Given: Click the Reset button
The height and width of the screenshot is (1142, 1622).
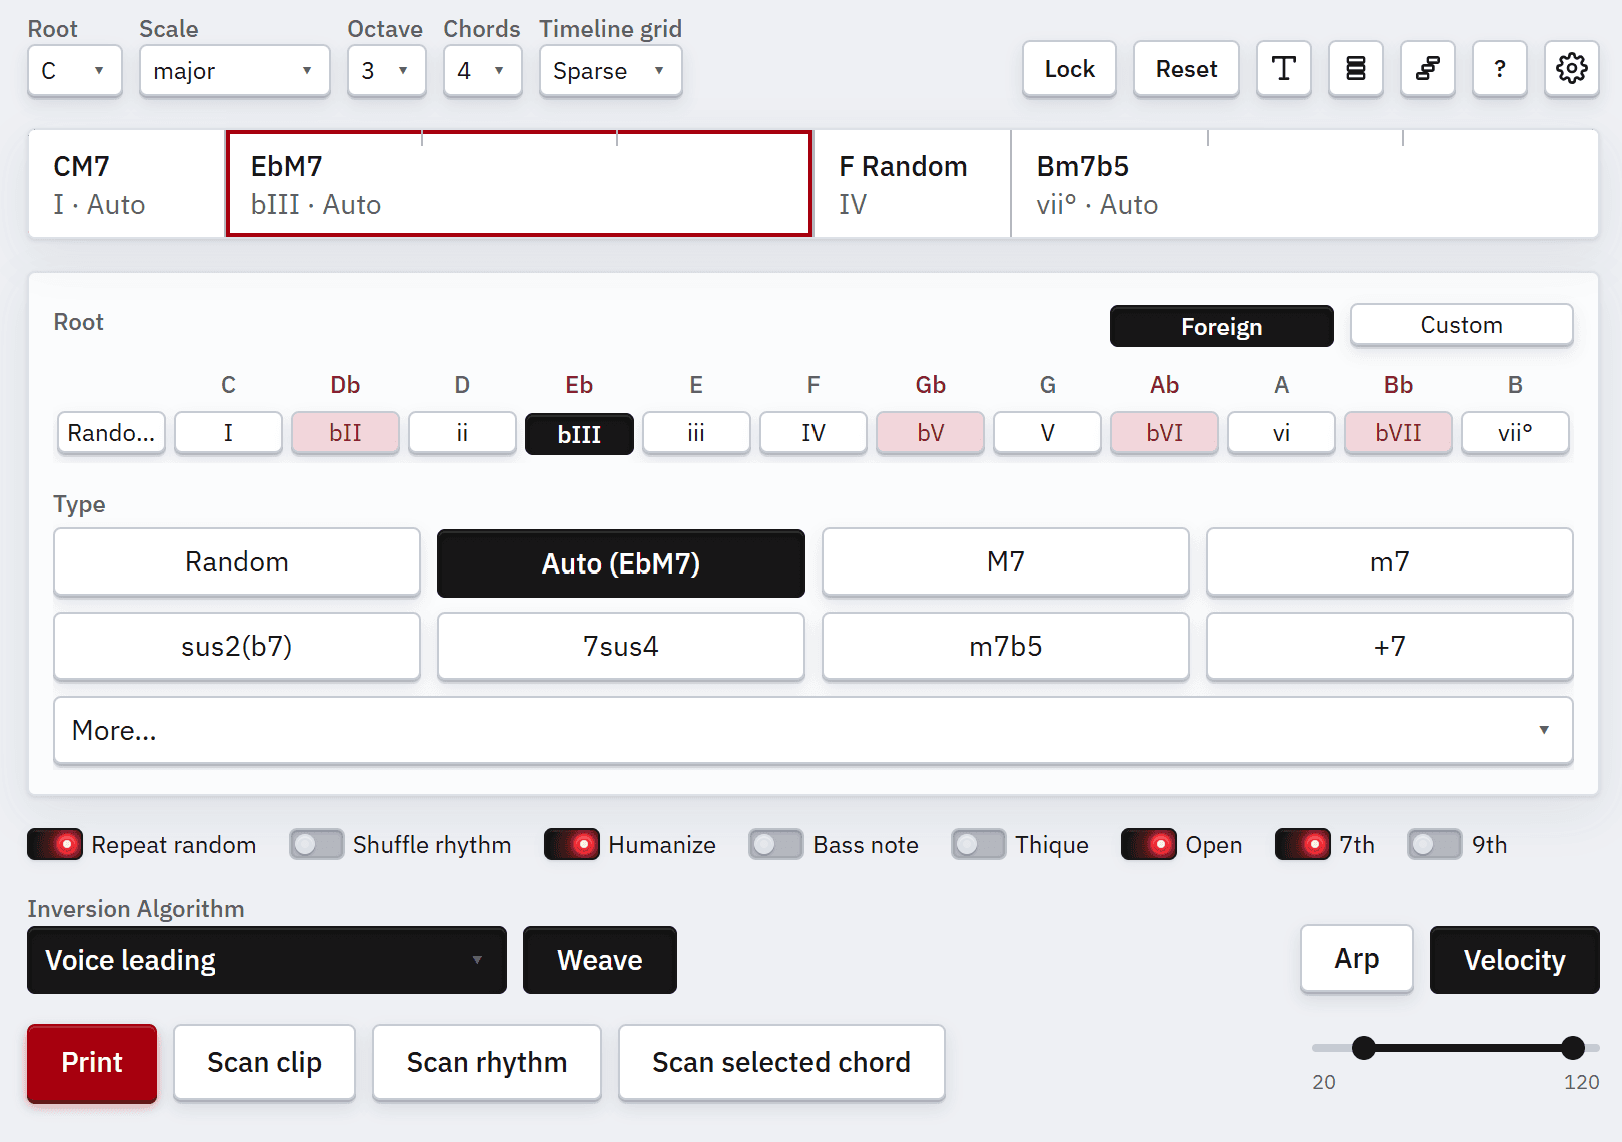Looking at the screenshot, I should click(x=1187, y=69).
